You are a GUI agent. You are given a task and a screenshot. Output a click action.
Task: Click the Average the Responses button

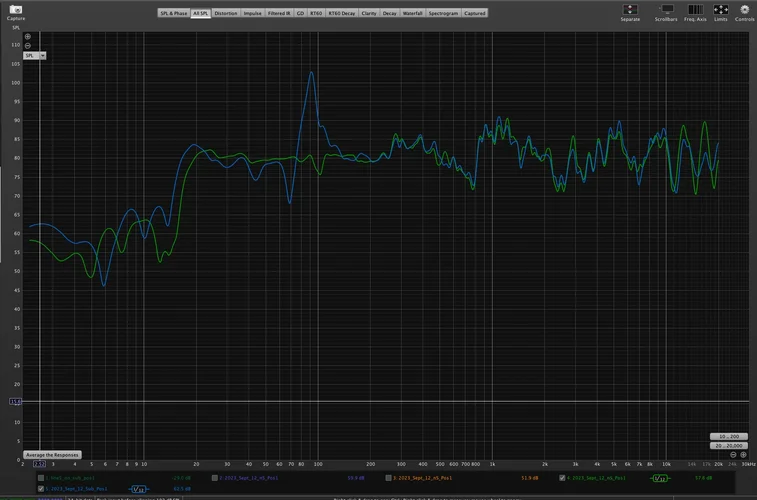click(52, 455)
